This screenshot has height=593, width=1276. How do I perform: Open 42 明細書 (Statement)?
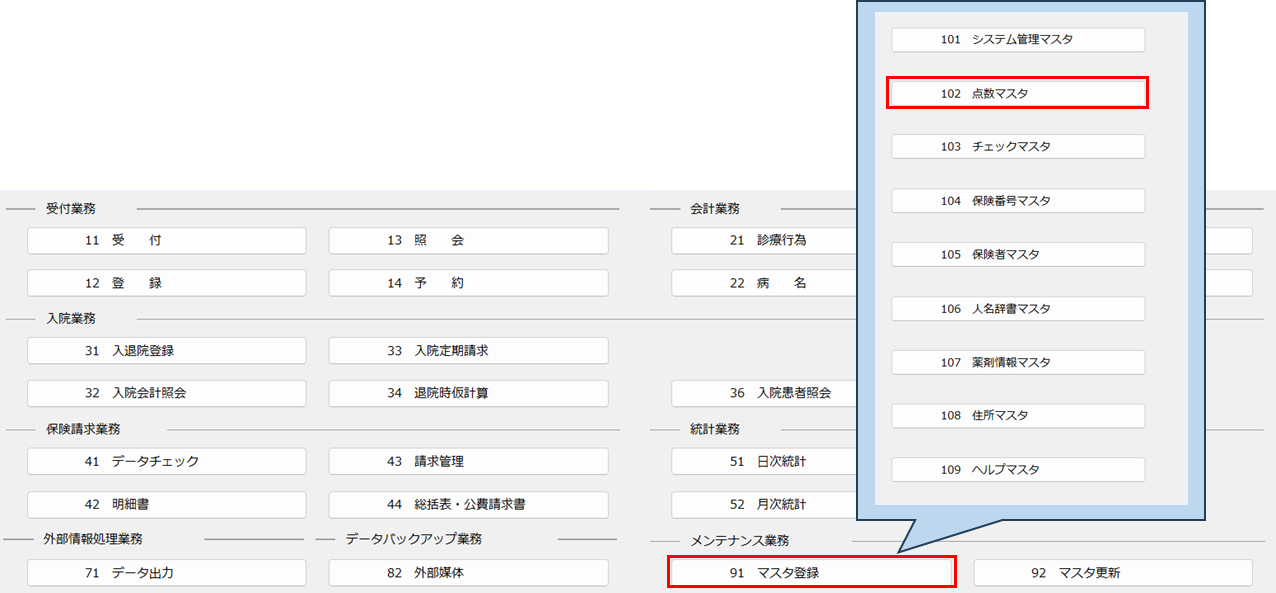tap(166, 505)
